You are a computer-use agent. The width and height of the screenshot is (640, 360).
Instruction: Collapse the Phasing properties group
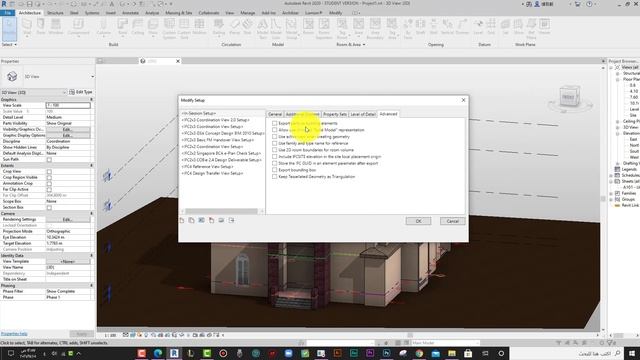[x=91, y=285]
